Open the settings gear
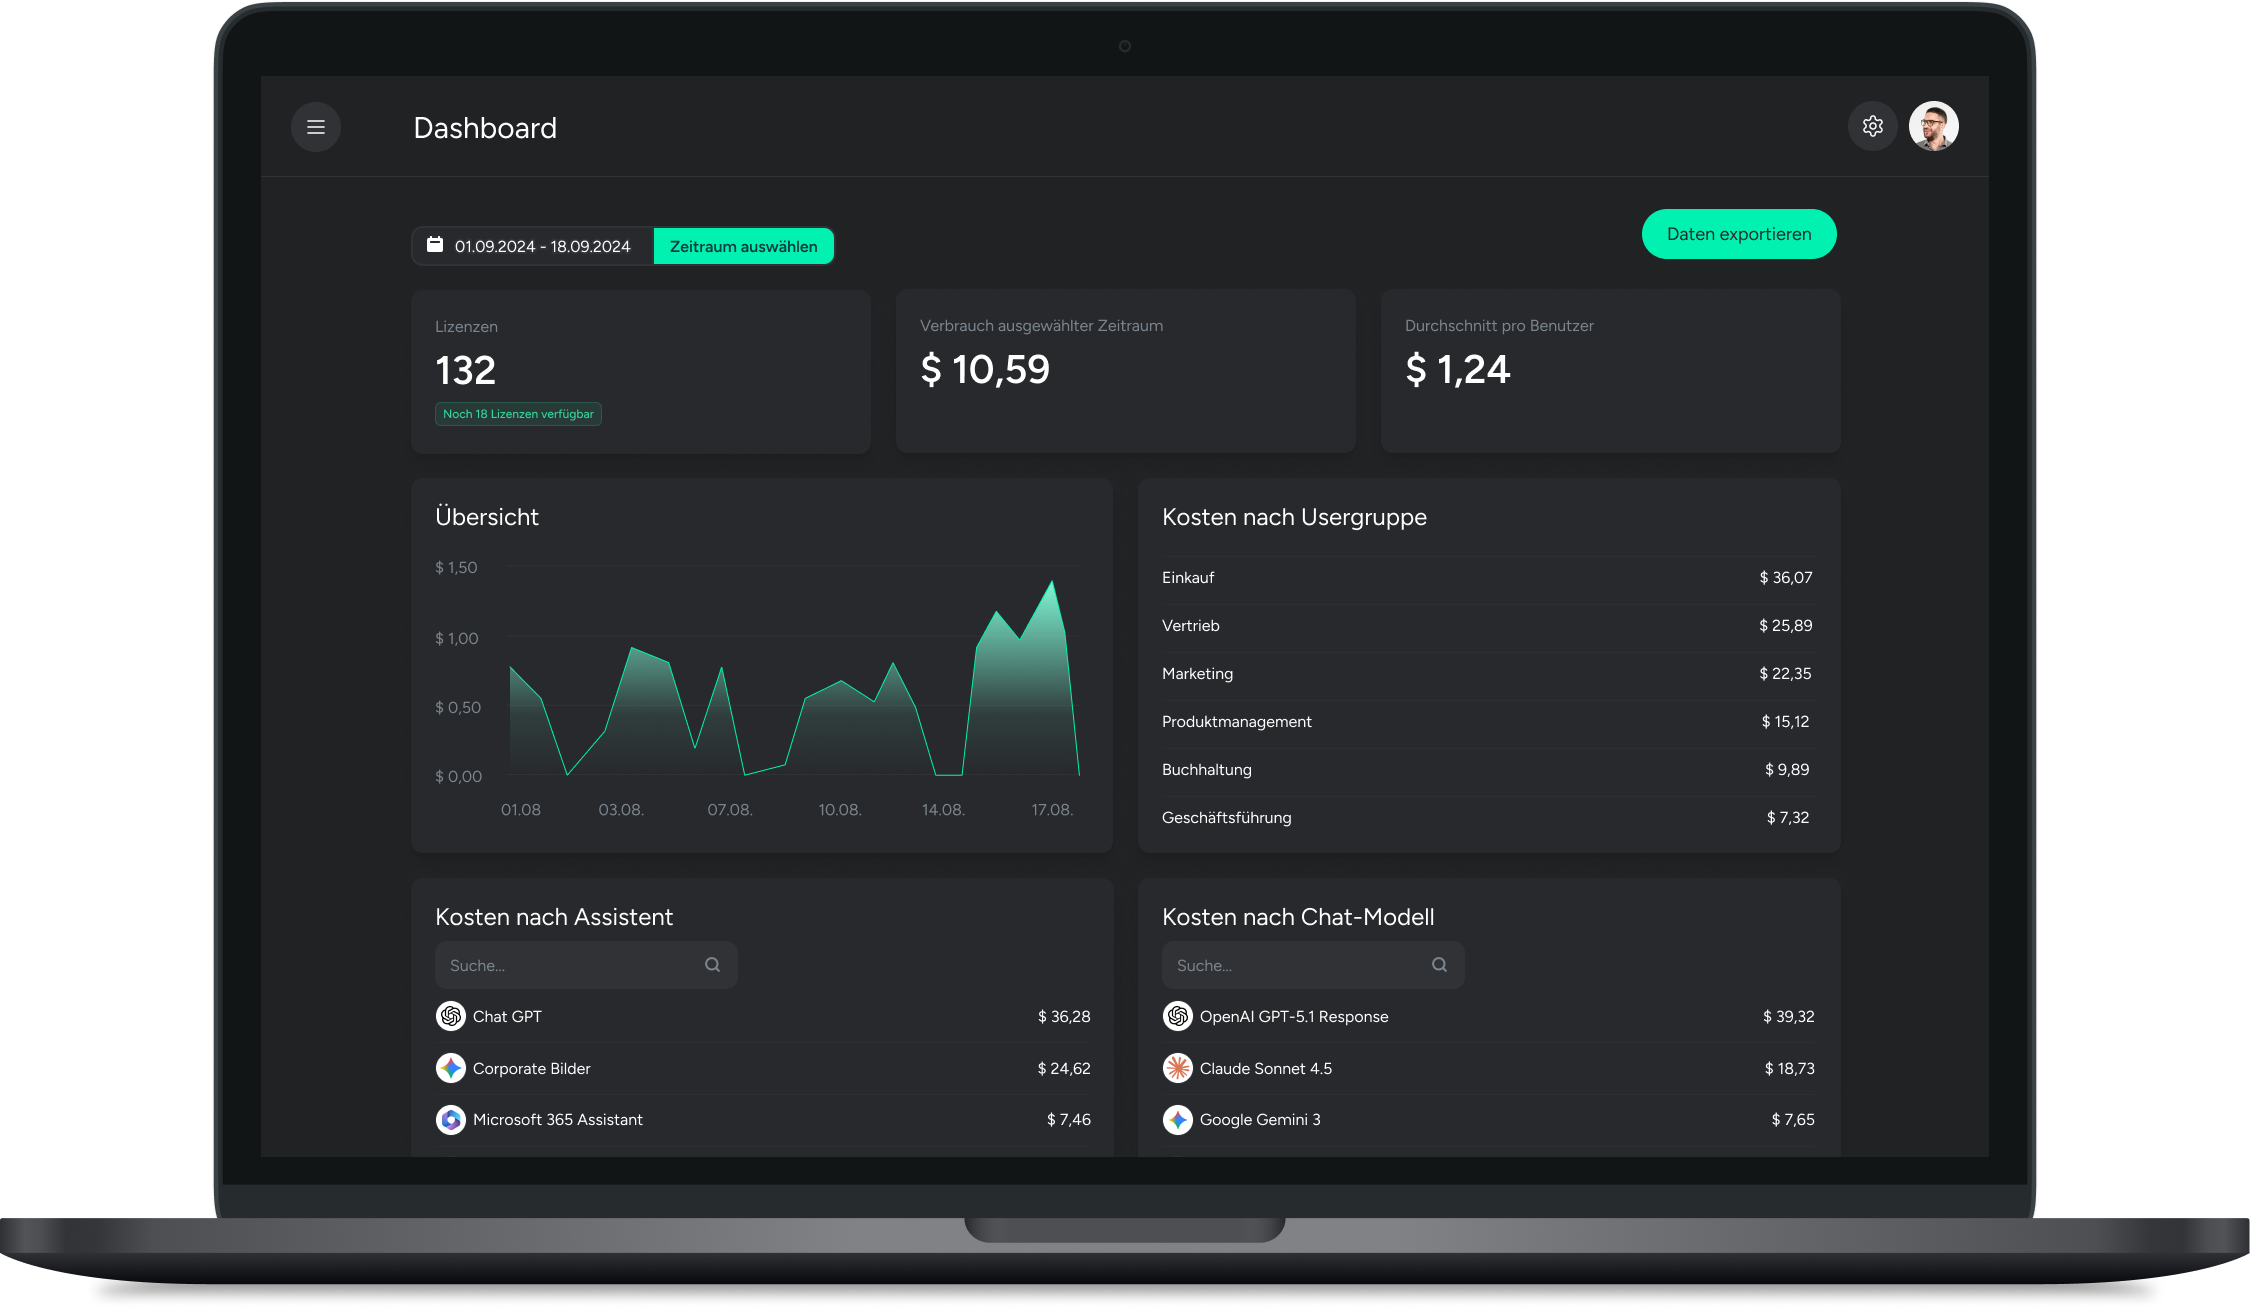 pos(1873,126)
